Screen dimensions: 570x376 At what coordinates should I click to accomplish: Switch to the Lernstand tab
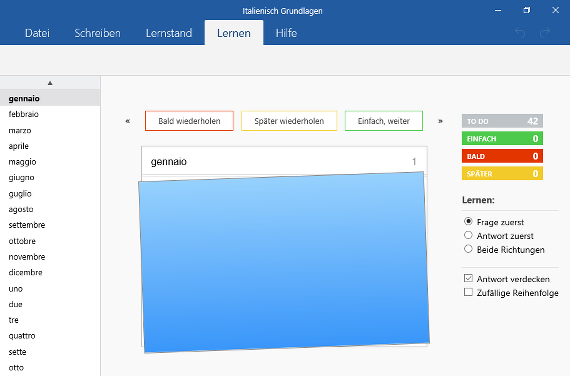pos(169,33)
